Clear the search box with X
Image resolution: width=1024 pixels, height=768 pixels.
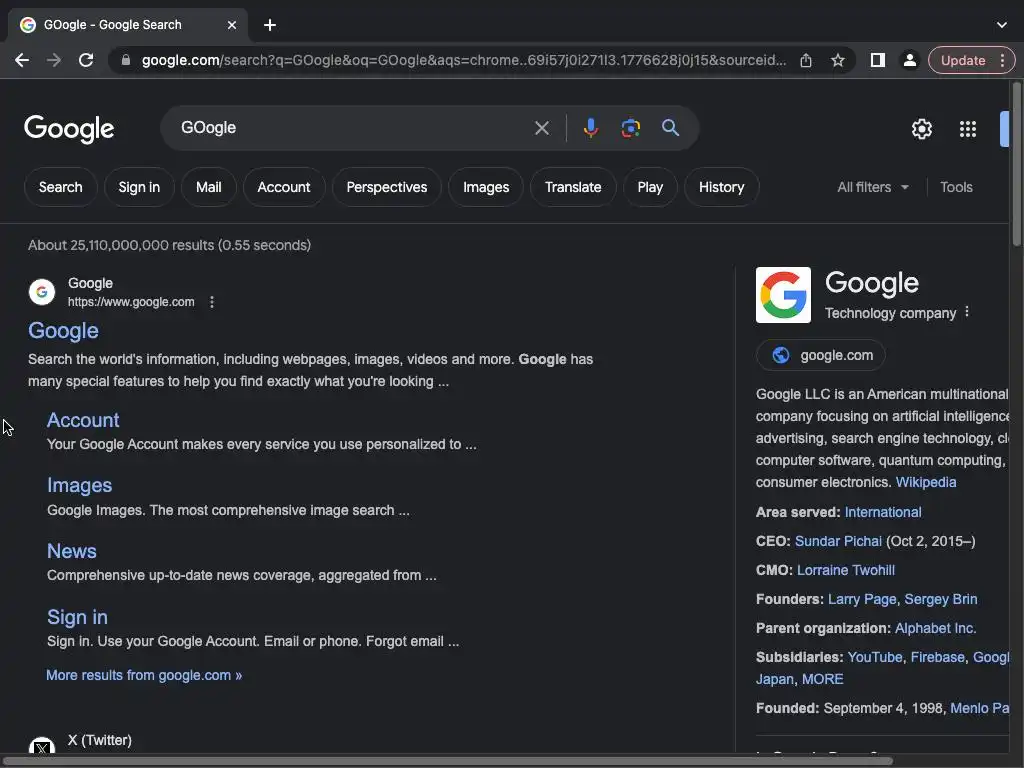(x=541, y=128)
